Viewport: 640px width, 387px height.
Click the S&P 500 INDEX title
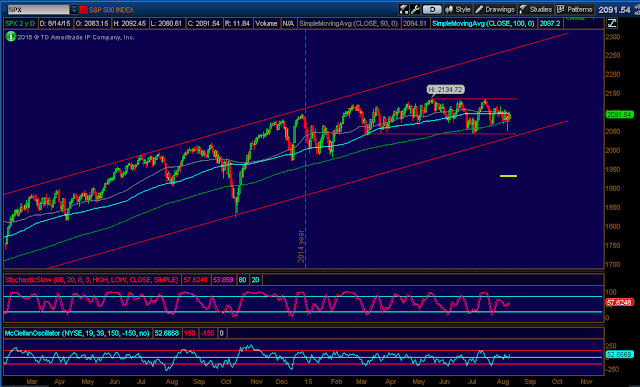[x=111, y=9]
